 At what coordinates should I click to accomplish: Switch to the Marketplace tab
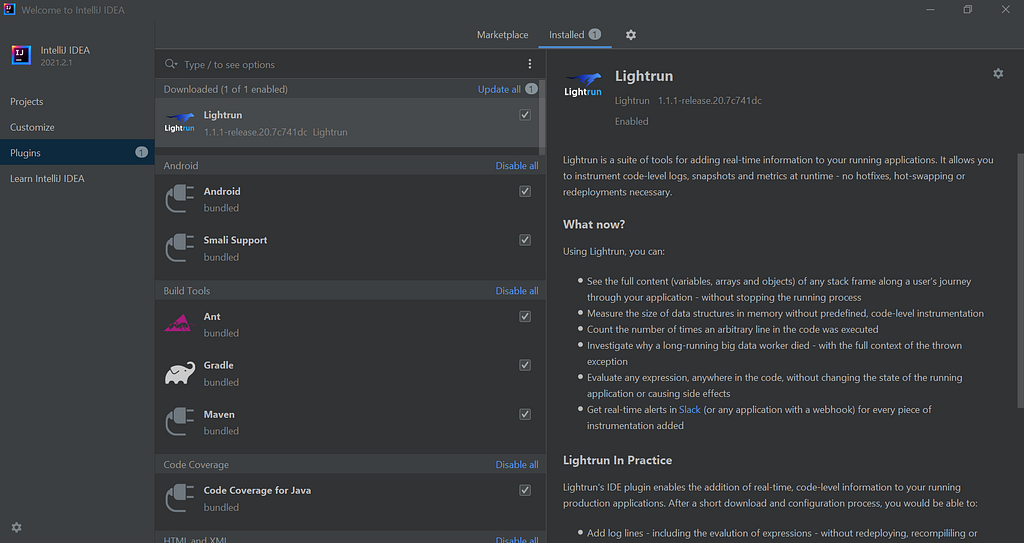tap(502, 35)
